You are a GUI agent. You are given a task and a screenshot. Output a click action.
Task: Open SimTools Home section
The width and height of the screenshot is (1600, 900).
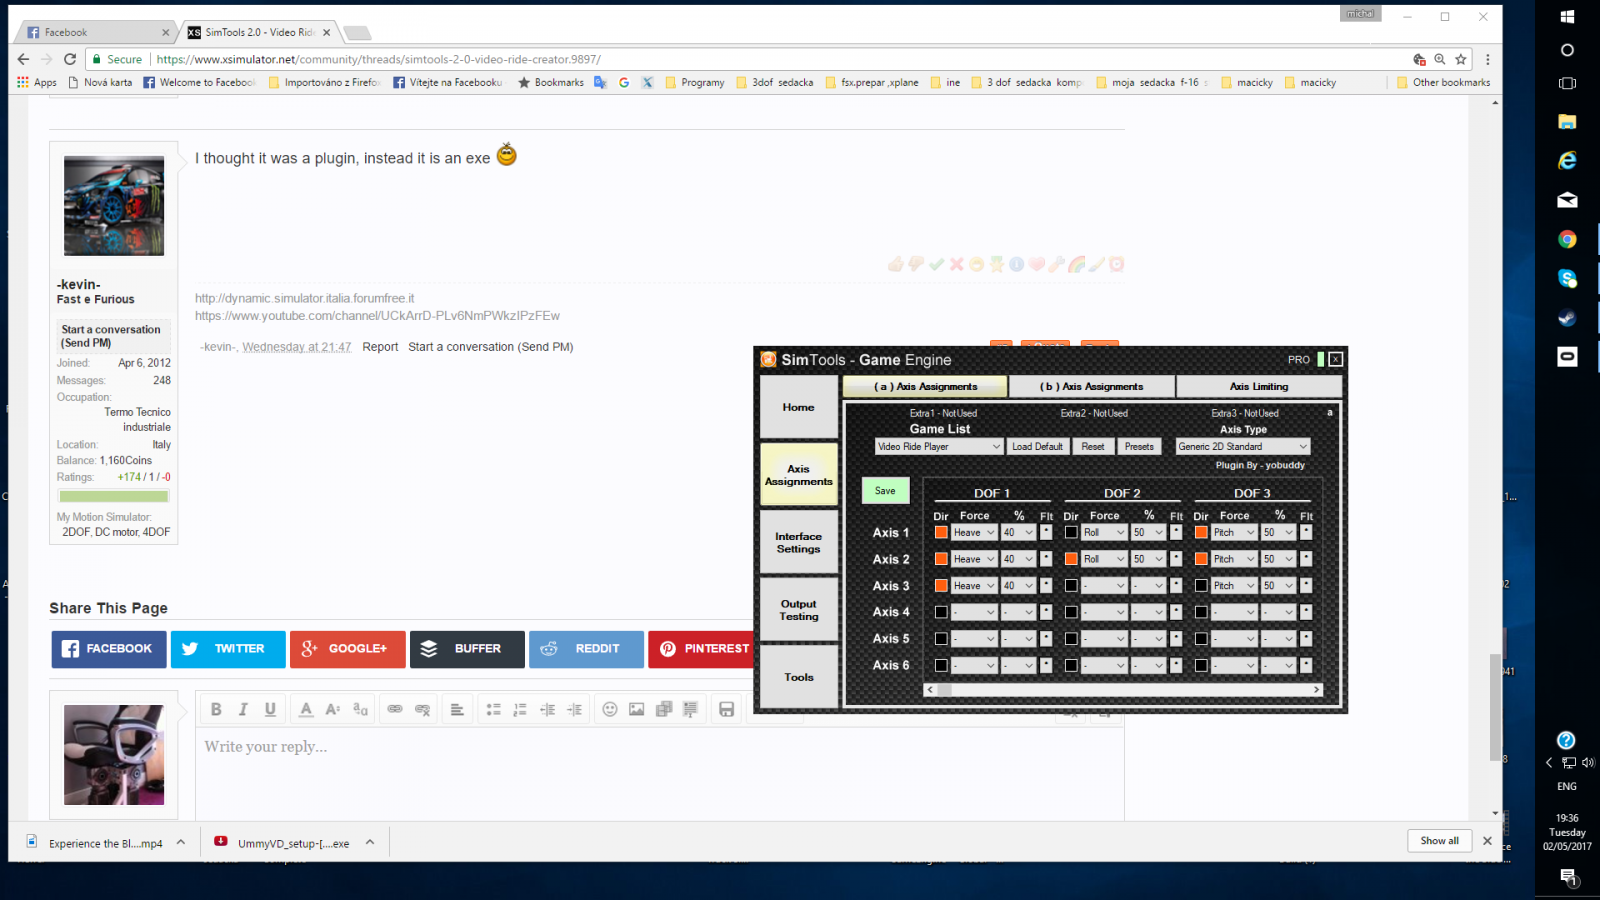tap(798, 407)
